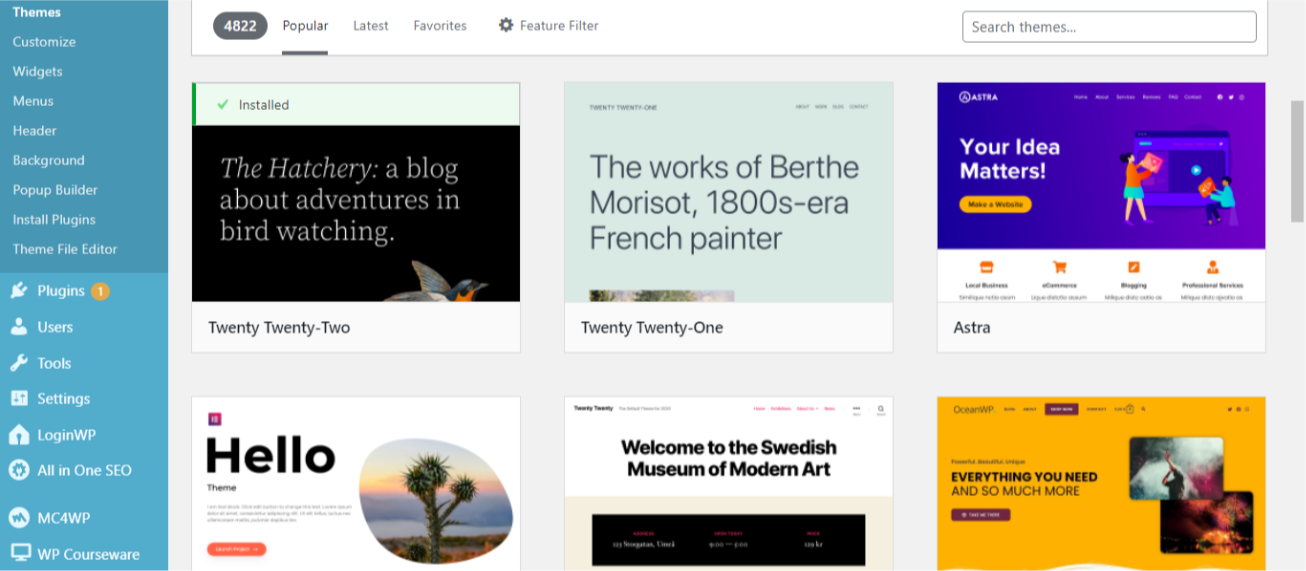Click the LoginWP house icon
Screen dimensions: 1306x571
click(19, 435)
